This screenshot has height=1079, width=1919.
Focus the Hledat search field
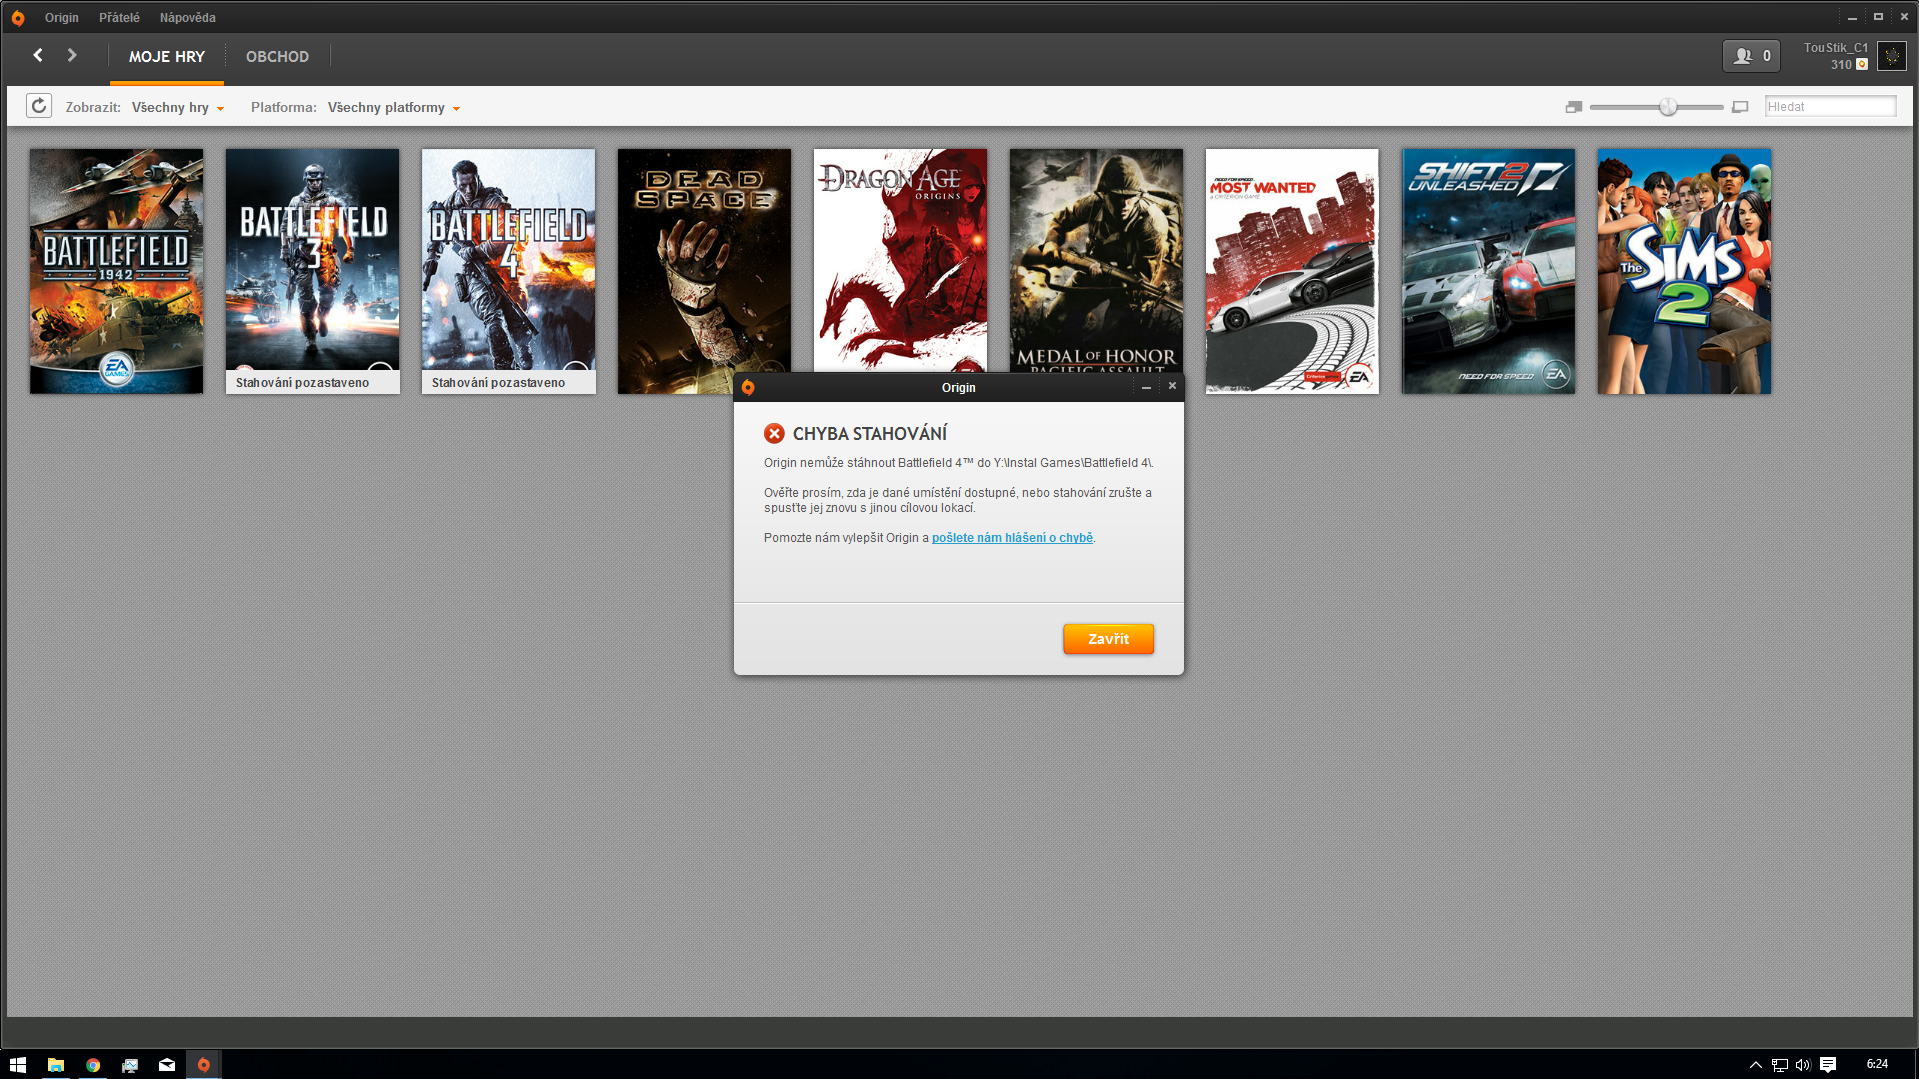click(x=1830, y=107)
